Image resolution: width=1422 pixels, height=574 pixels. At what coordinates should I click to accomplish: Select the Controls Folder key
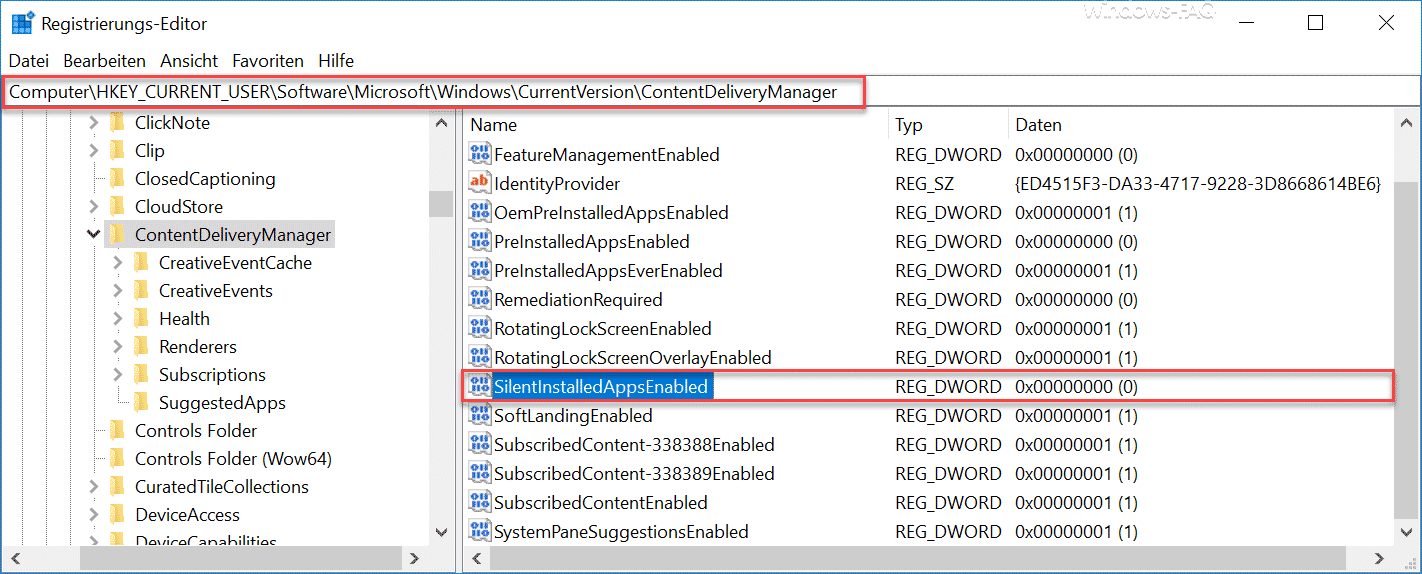pos(196,431)
